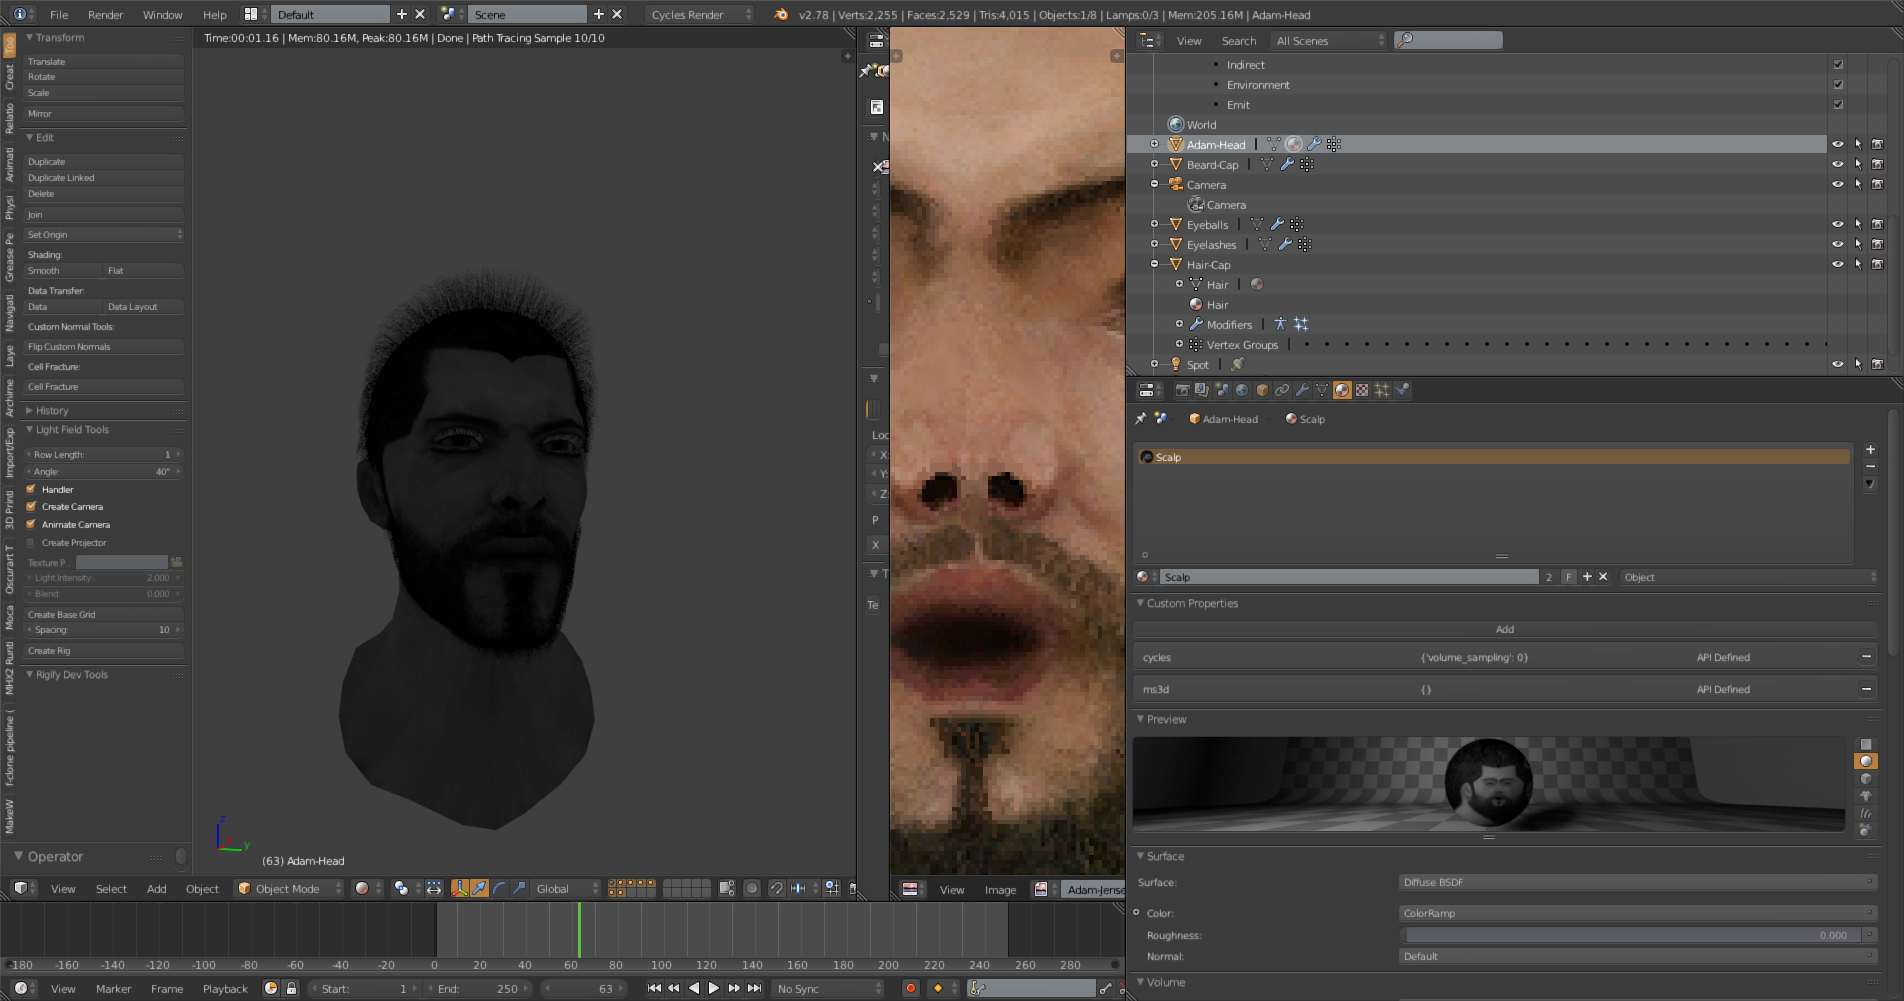Image resolution: width=1904 pixels, height=1001 pixels.
Task: Open the Window menu
Action: [x=162, y=14]
